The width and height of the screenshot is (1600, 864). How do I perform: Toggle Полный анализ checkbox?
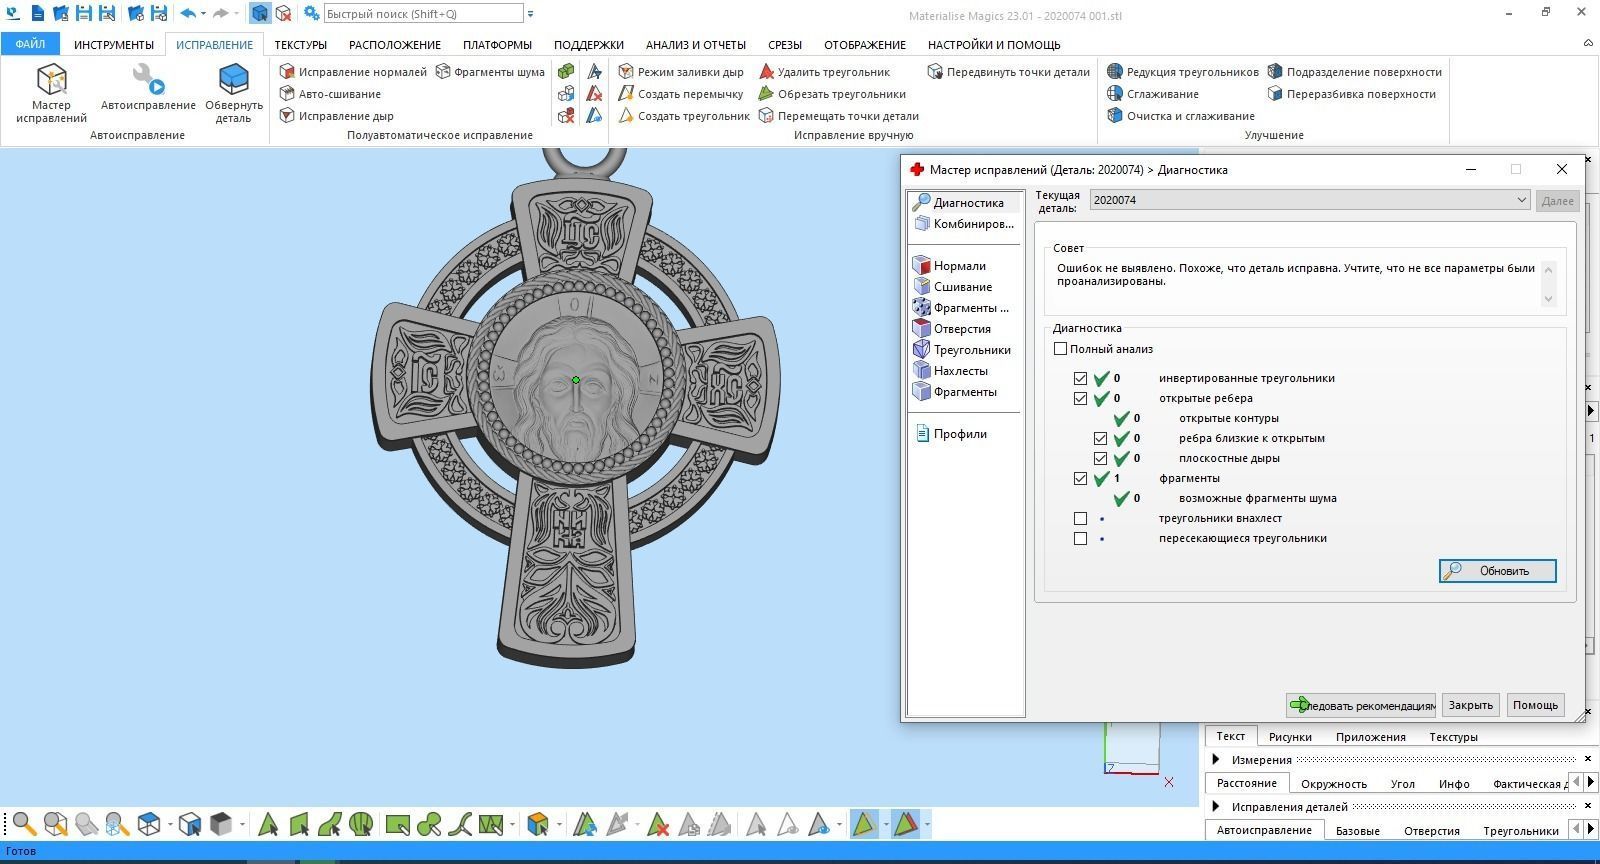click(x=1060, y=349)
